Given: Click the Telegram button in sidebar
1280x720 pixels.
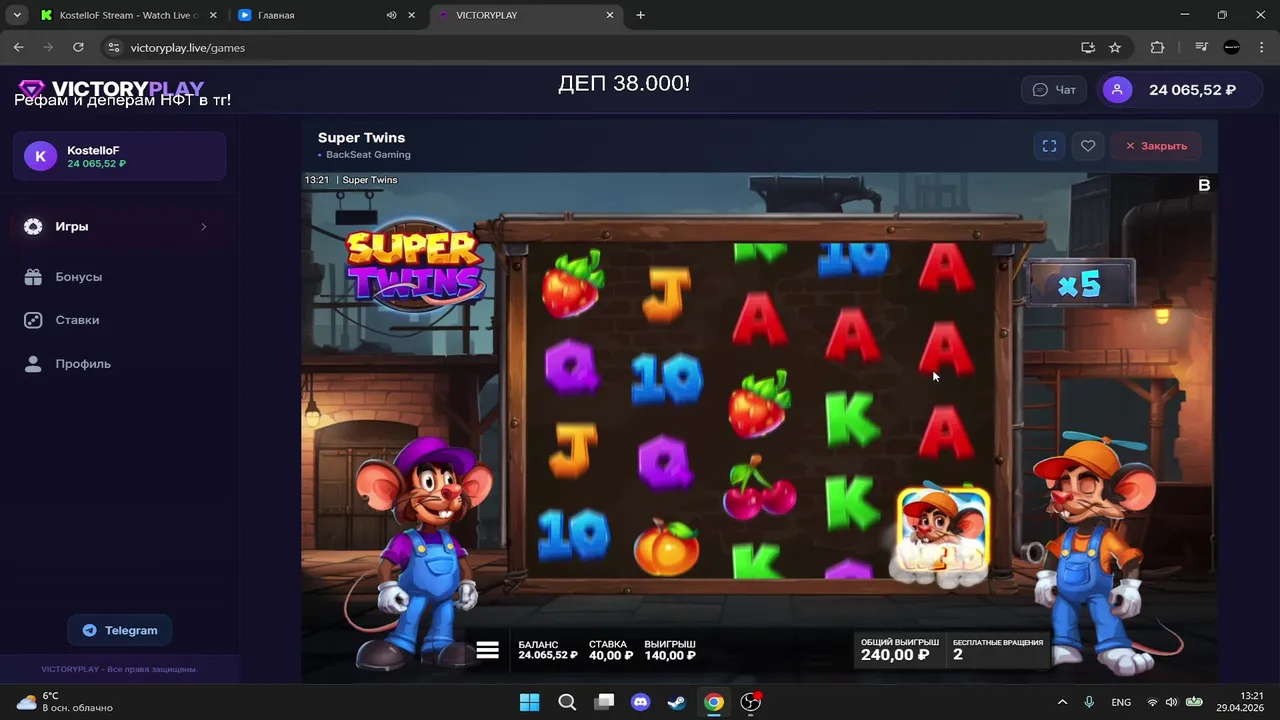Looking at the screenshot, I should (119, 630).
